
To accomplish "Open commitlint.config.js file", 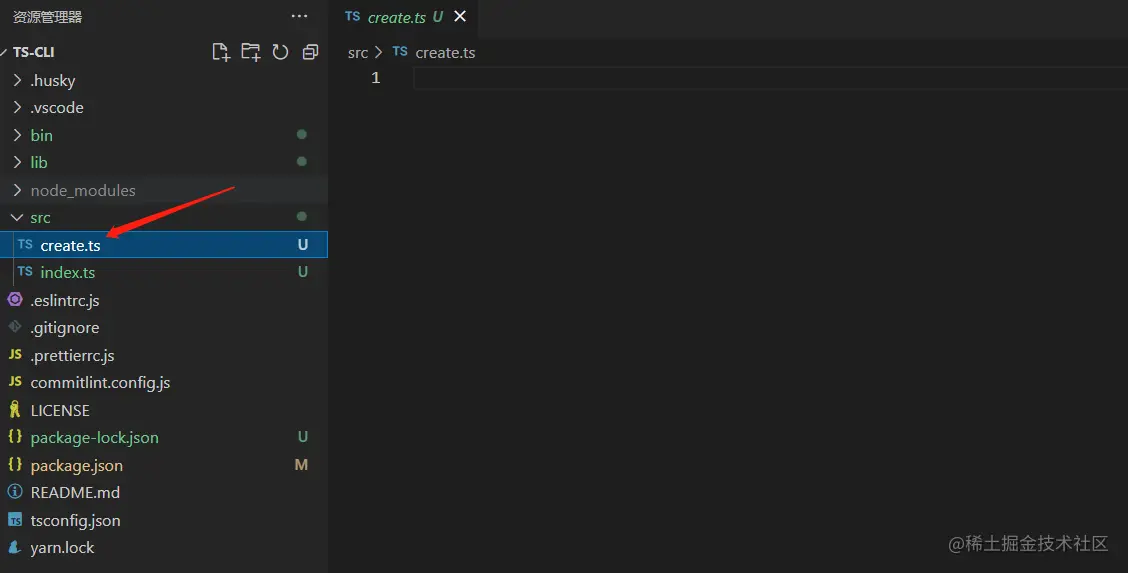I will coord(164,382).
